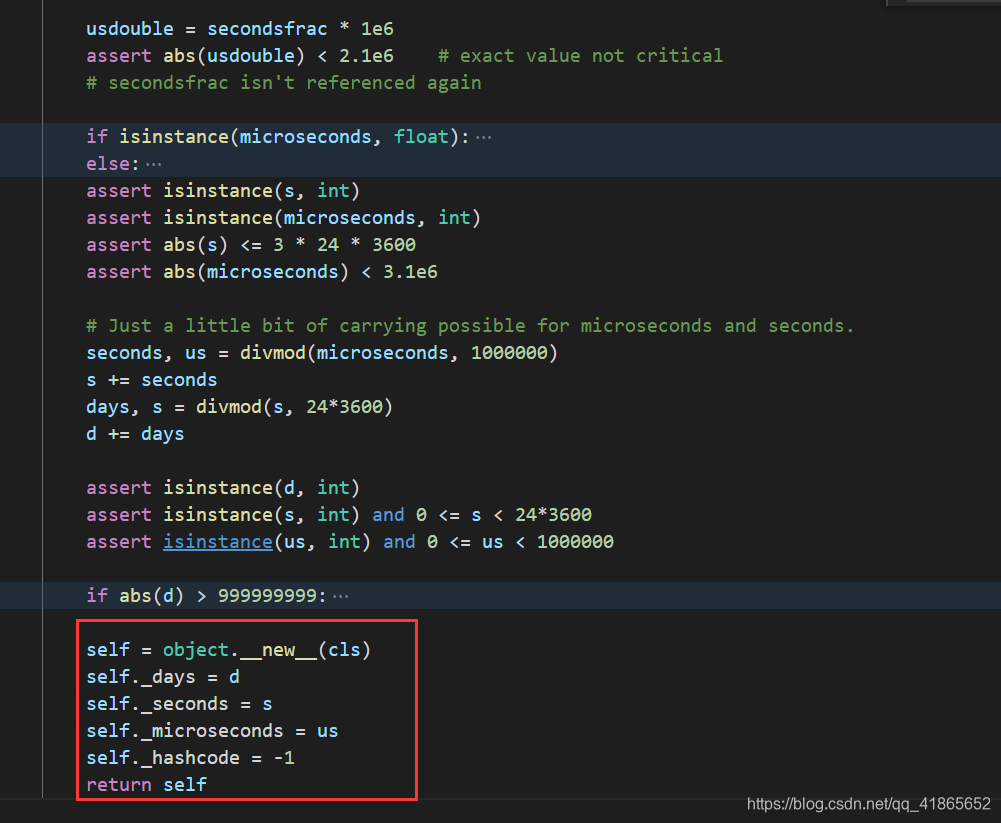The image size is (1001, 823).
Task: Click the line 'self._days = d'
Action: [x=163, y=677]
